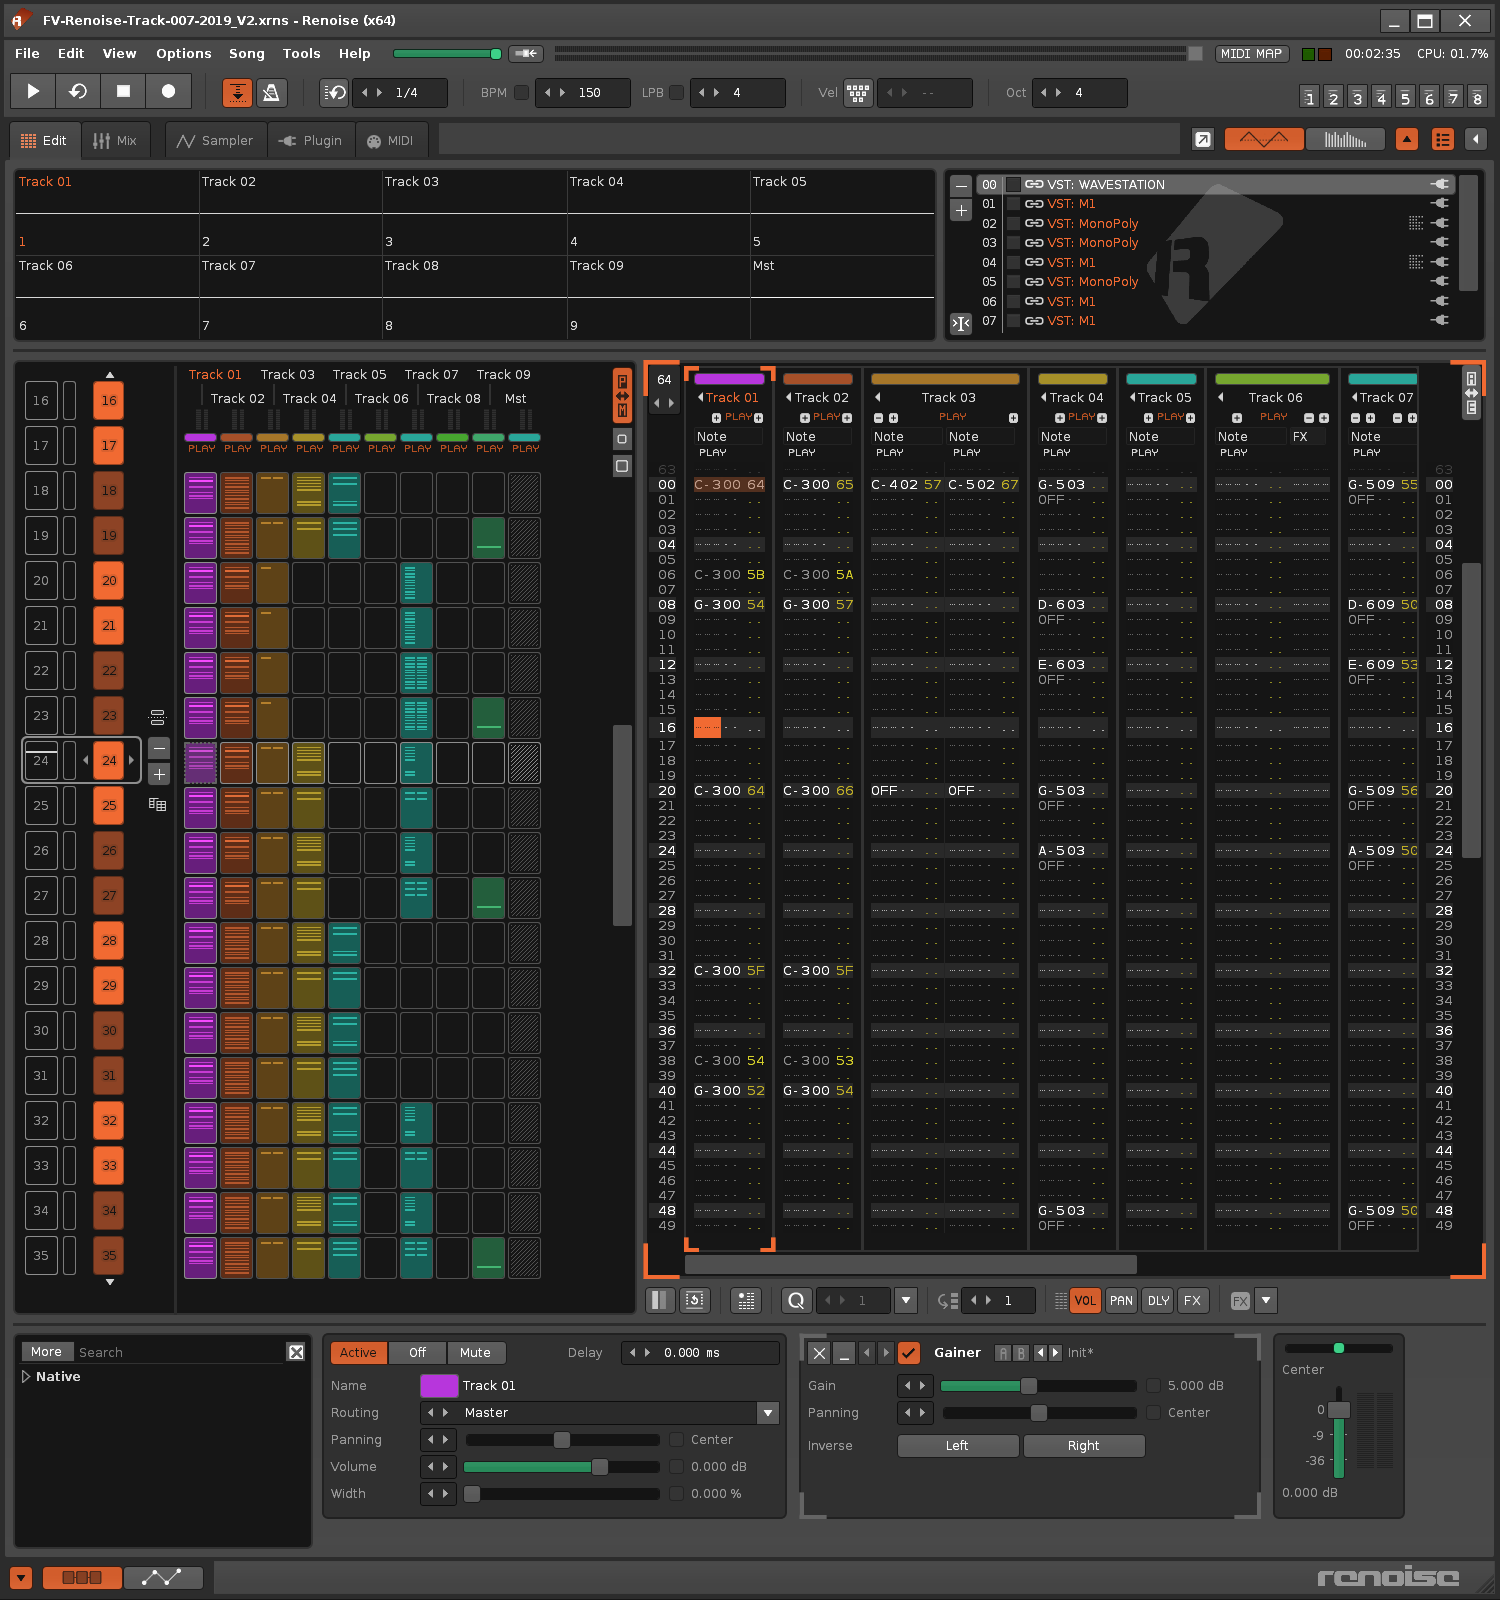Show the PAN column in pattern editor
The image size is (1500, 1600).
(x=1121, y=1300)
